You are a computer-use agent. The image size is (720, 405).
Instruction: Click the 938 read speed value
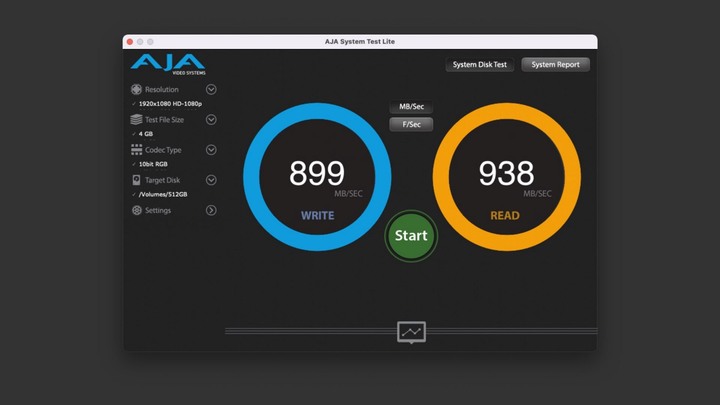(x=506, y=174)
